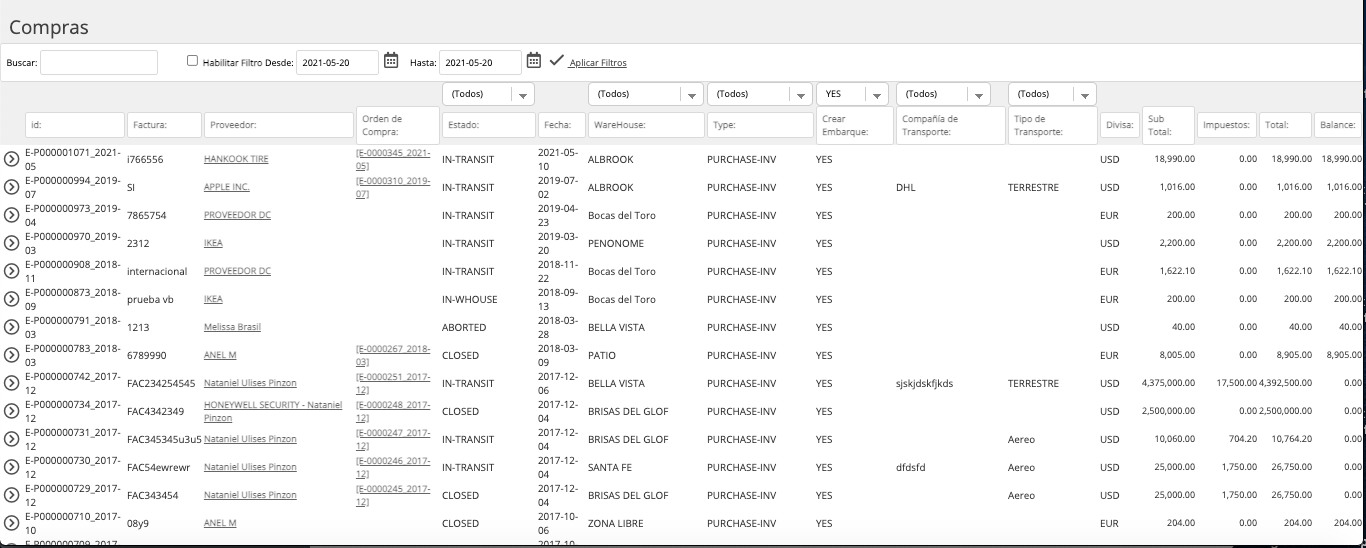The image size is (1366, 548).
Task: Open the Type filter dropdown
Action: [759, 94]
